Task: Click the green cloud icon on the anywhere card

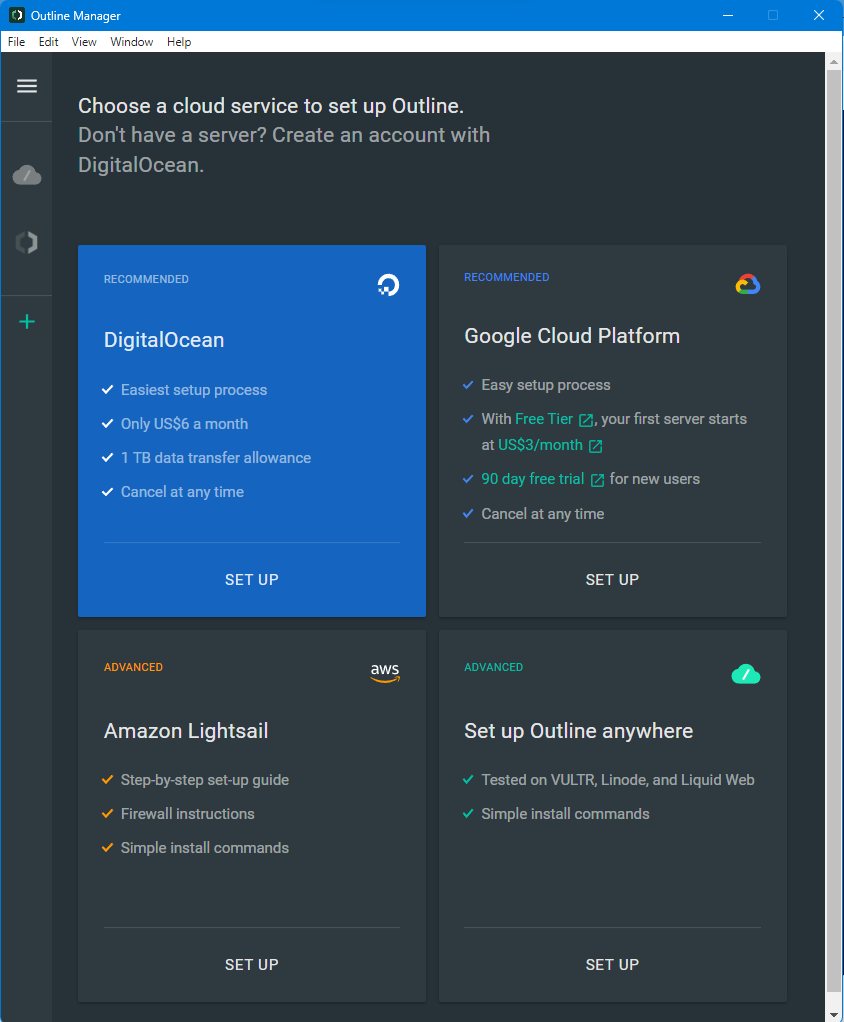Action: [x=745, y=674]
